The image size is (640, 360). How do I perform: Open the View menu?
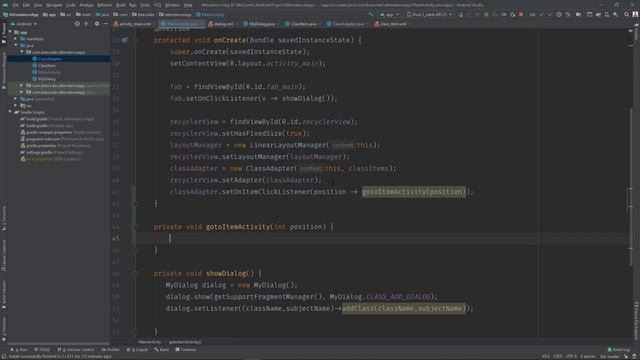point(38,5)
